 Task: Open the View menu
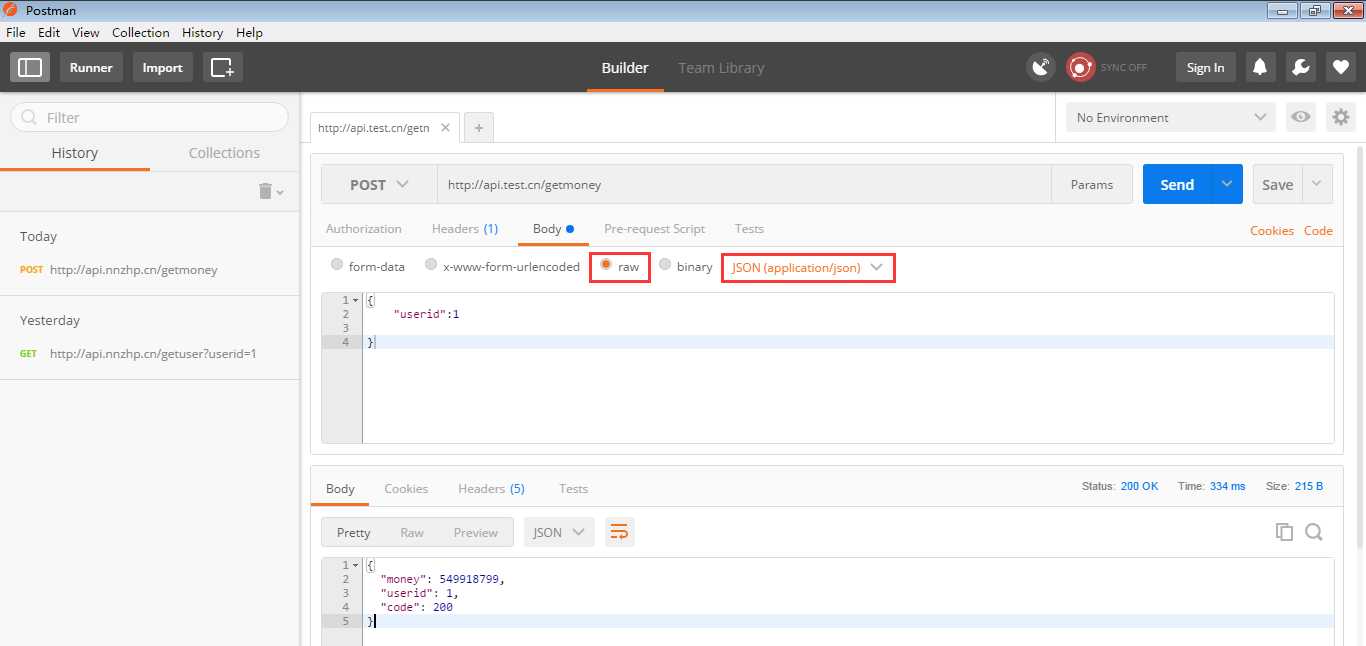pyautogui.click(x=86, y=32)
